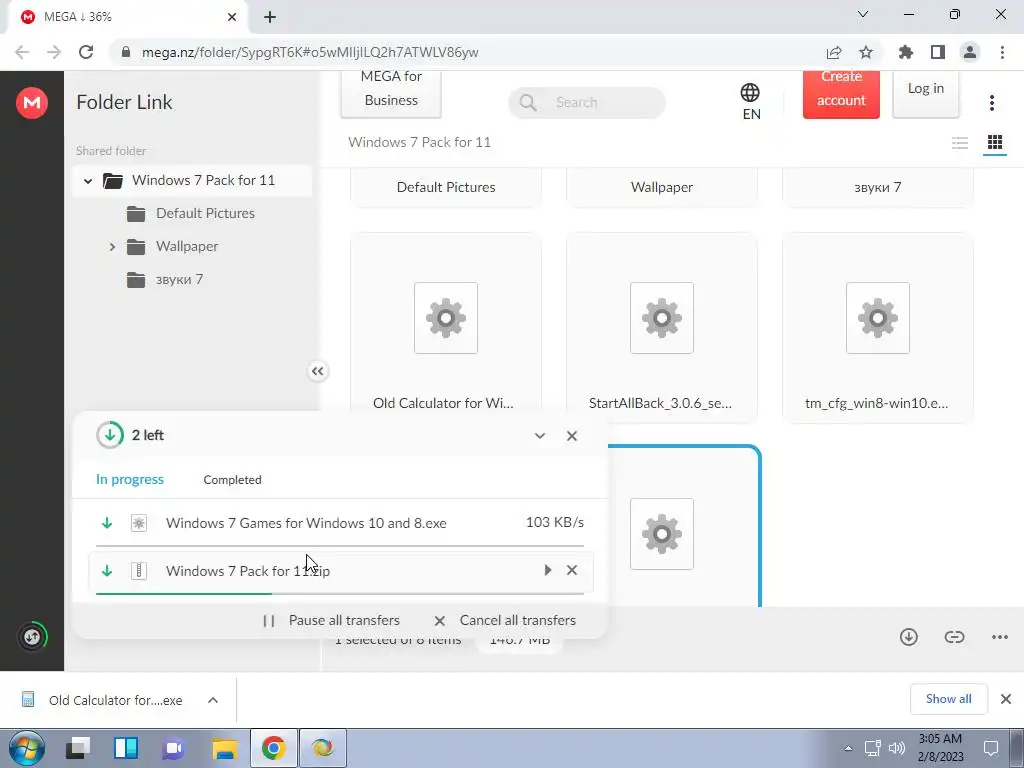Click the browser address bar URL
This screenshot has width=1024, height=768.
[310, 52]
